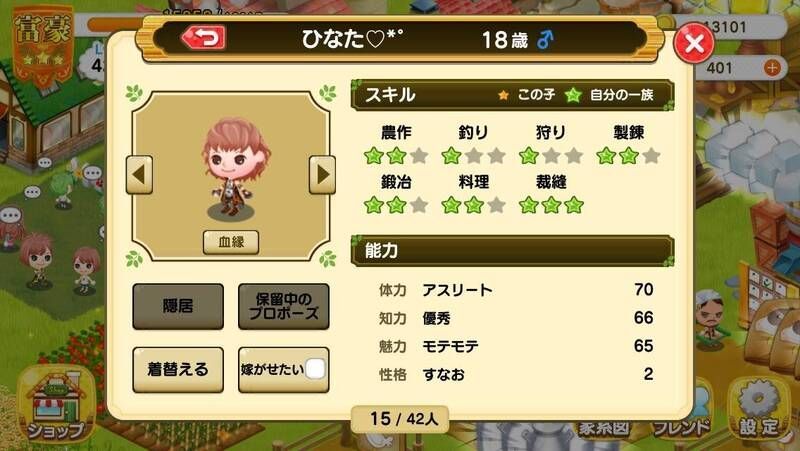Open the 設定 settings gear
The height and width of the screenshot is (451, 800).
click(759, 409)
